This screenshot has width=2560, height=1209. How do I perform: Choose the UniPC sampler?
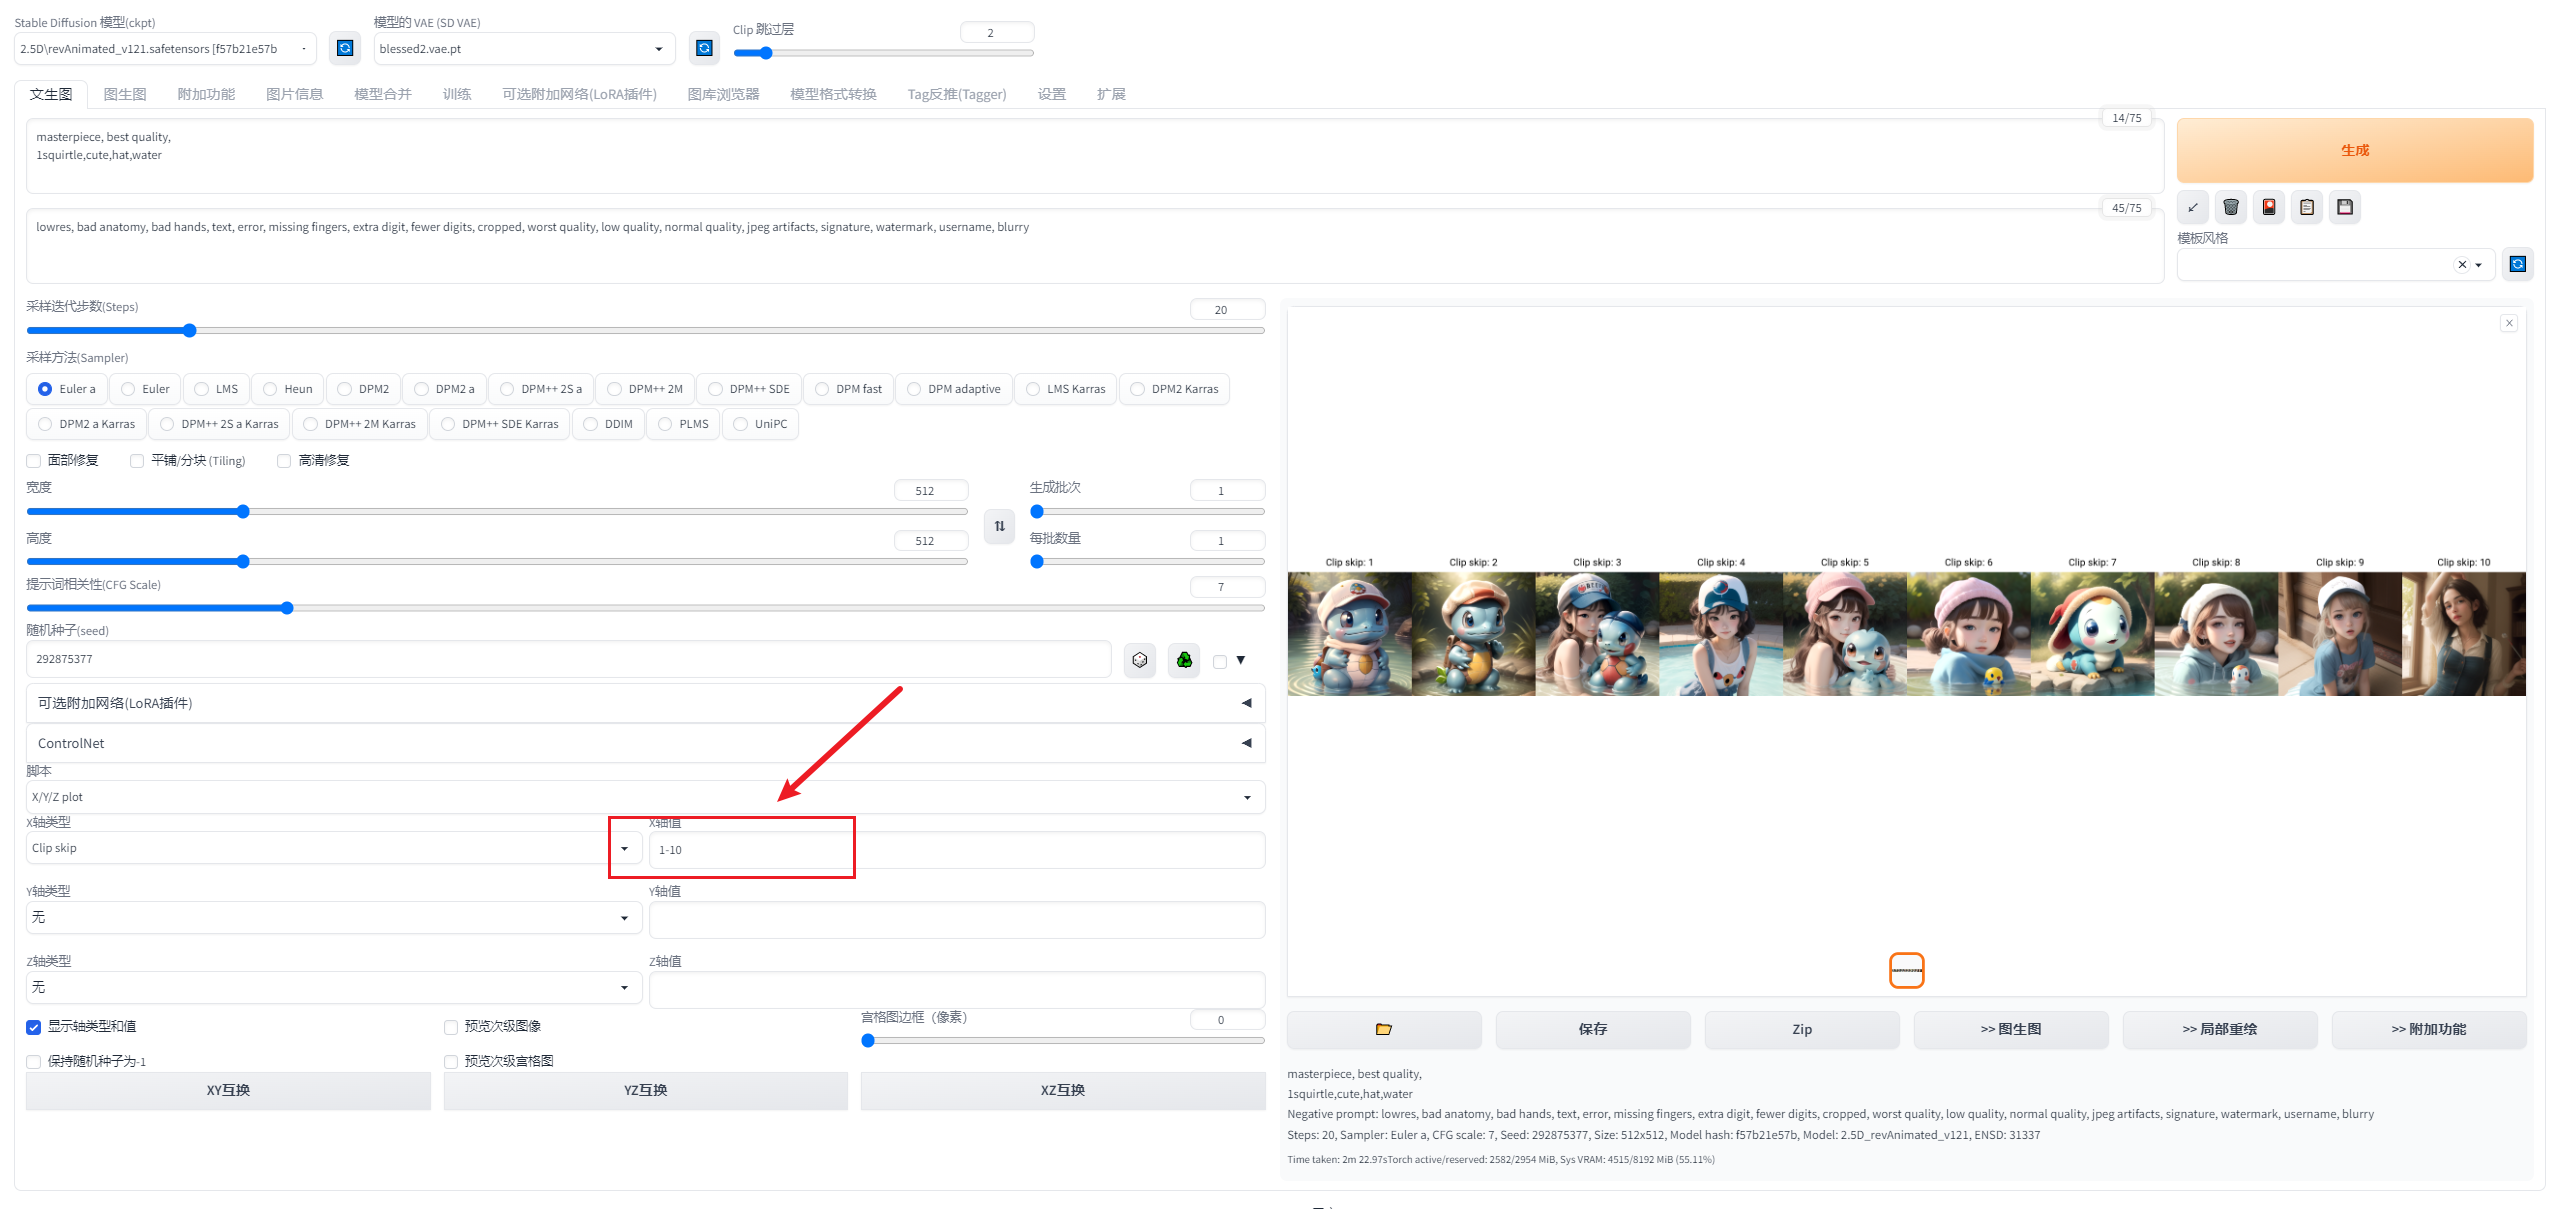pos(760,424)
